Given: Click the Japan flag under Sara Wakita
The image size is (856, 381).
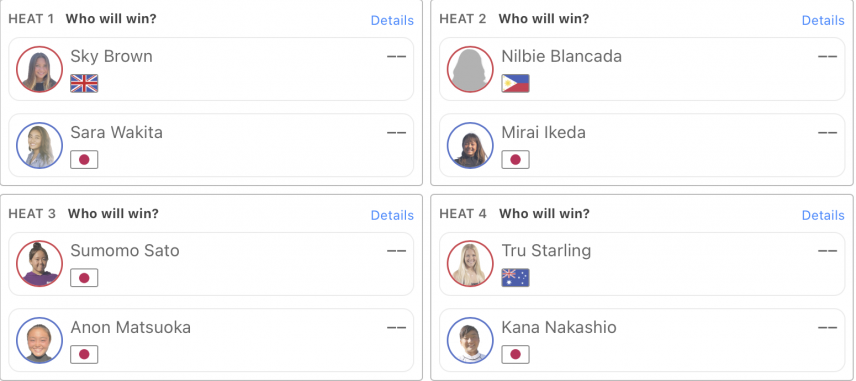Looking at the screenshot, I should [x=84, y=159].
